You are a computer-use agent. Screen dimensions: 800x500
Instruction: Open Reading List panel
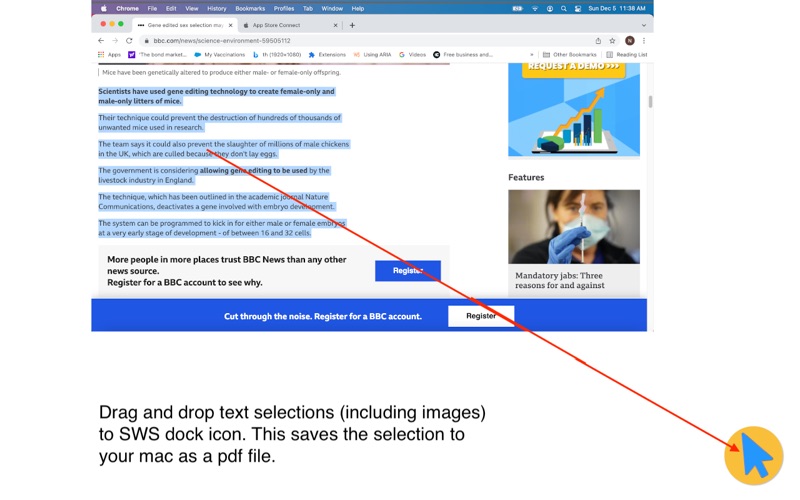pos(627,55)
